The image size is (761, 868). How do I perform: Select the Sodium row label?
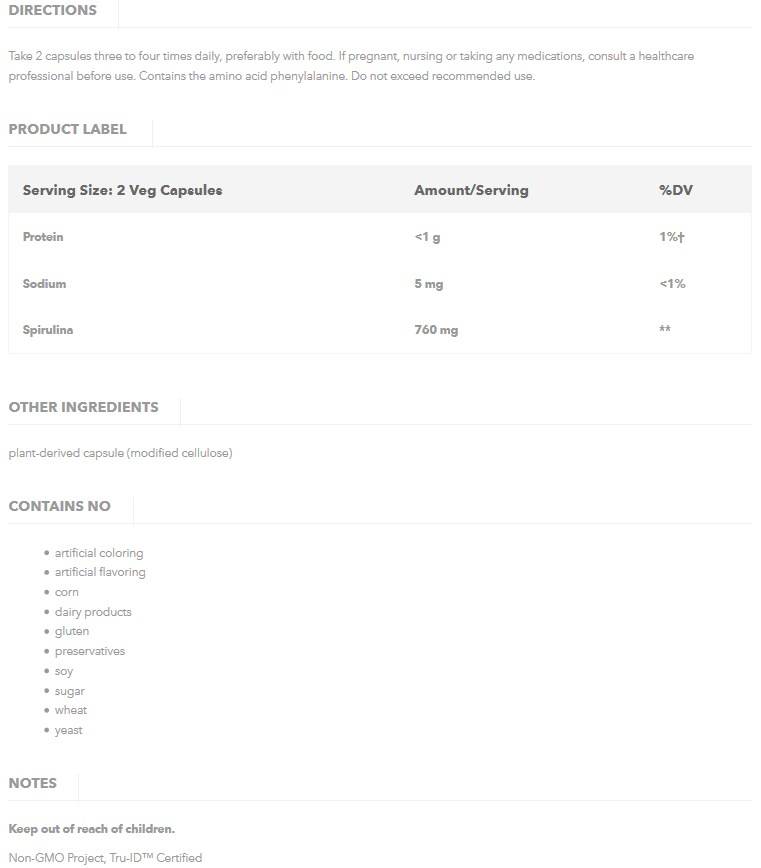click(45, 284)
